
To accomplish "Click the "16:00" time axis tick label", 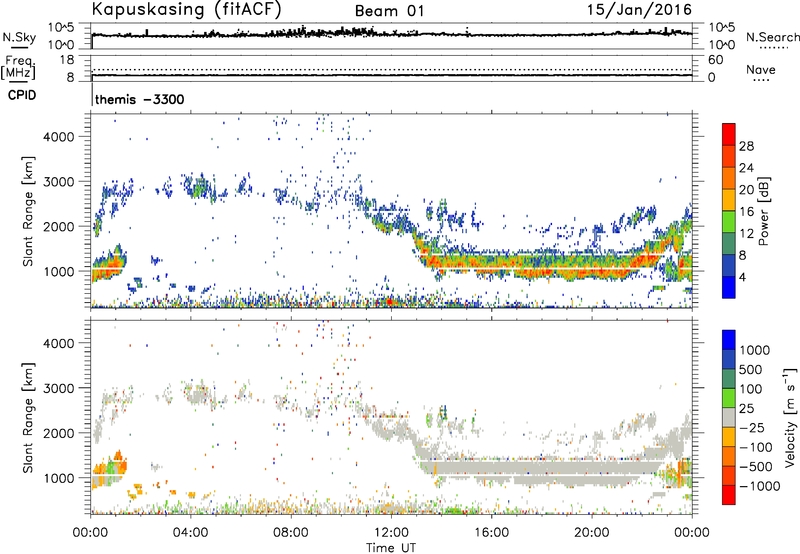I will tap(491, 533).
